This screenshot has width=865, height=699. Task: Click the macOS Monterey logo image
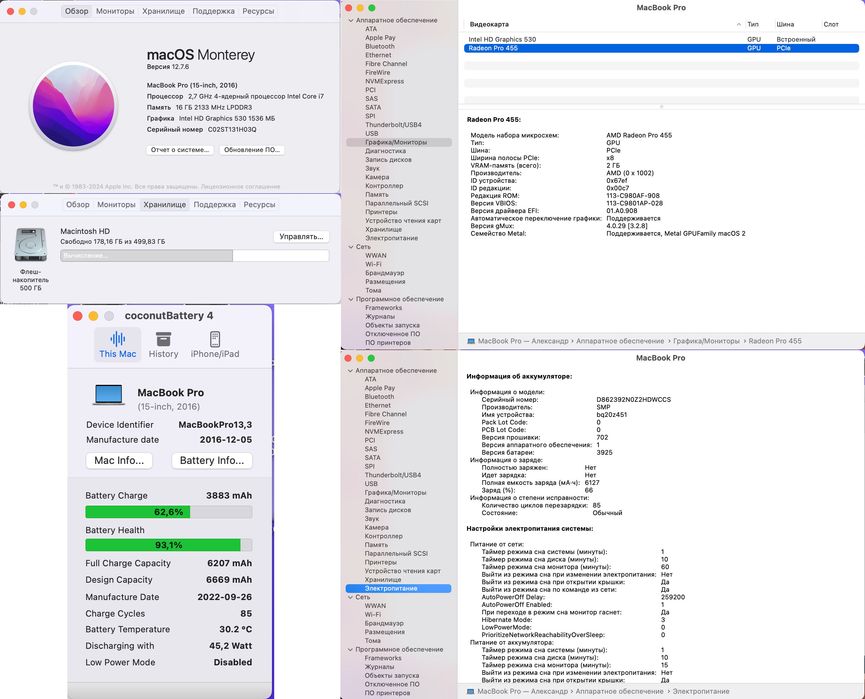(73, 105)
